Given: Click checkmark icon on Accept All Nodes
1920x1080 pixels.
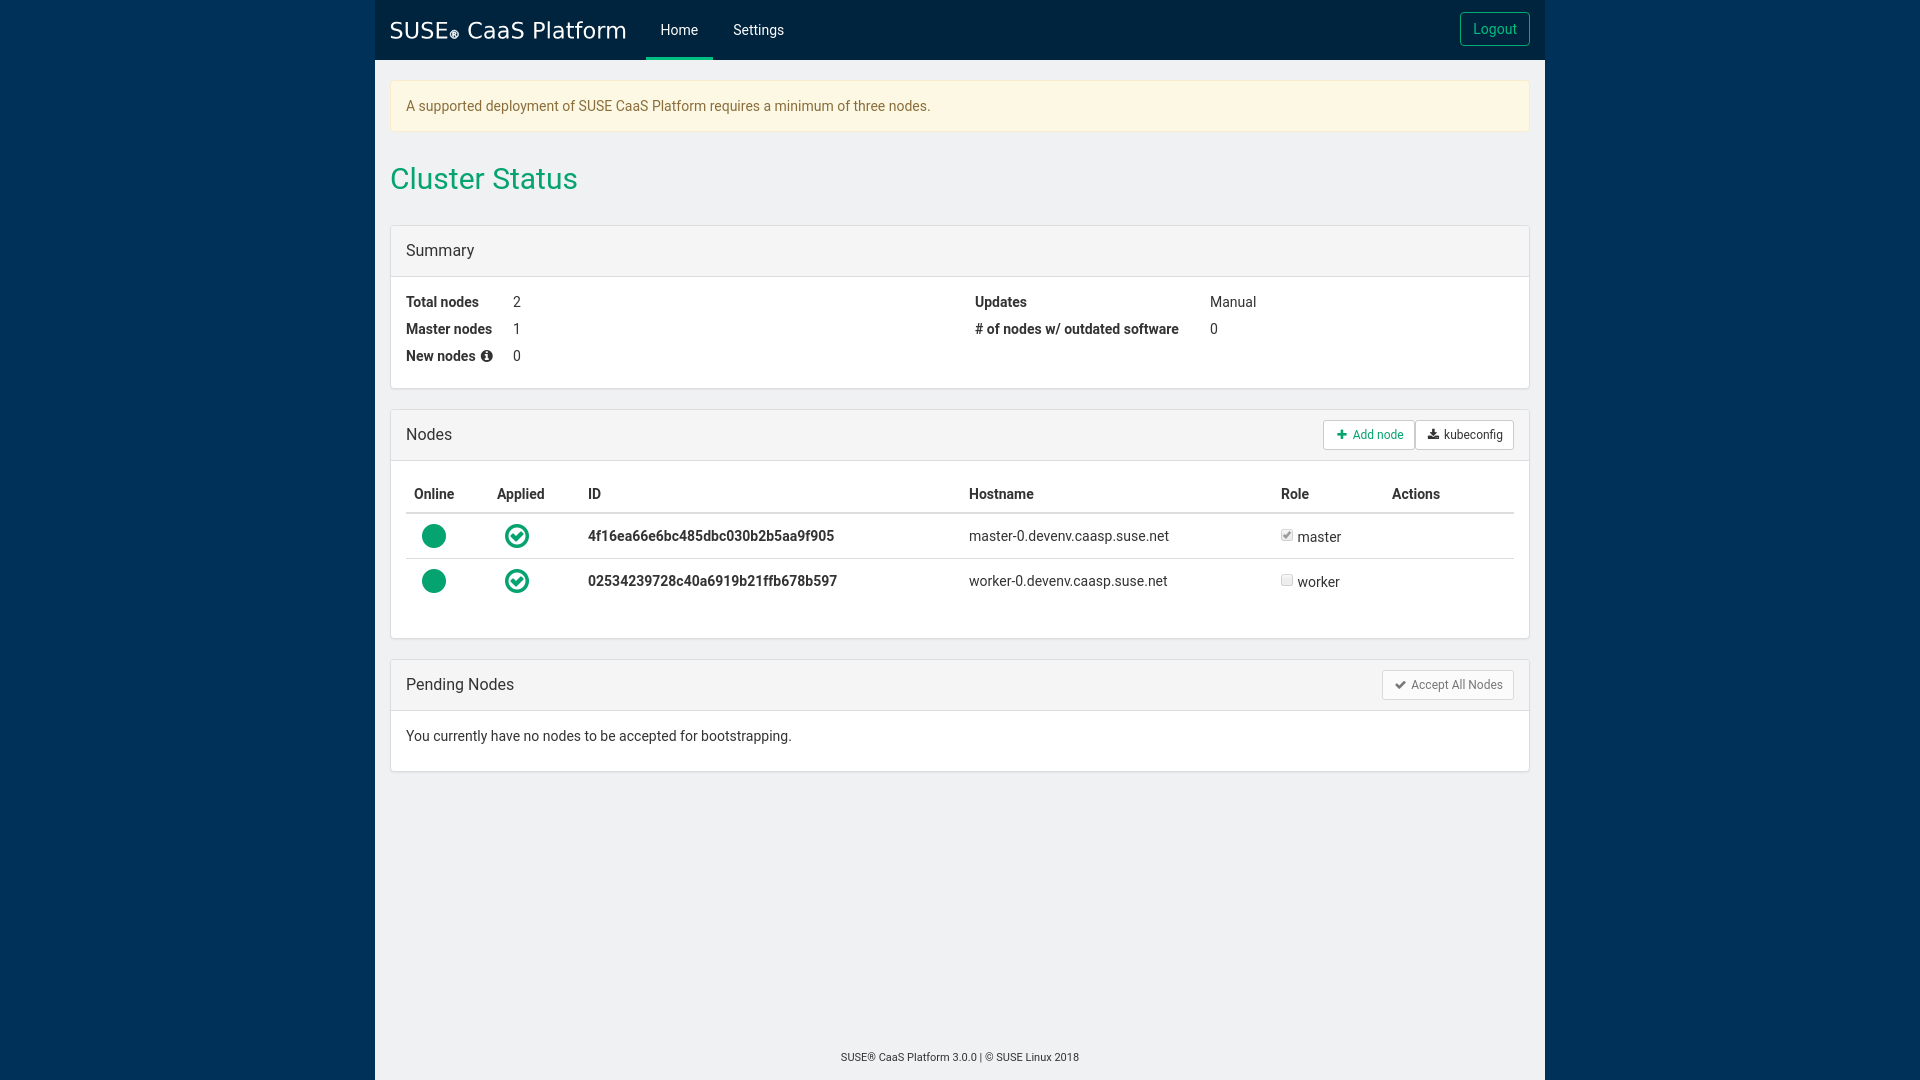Looking at the screenshot, I should [x=1400, y=685].
